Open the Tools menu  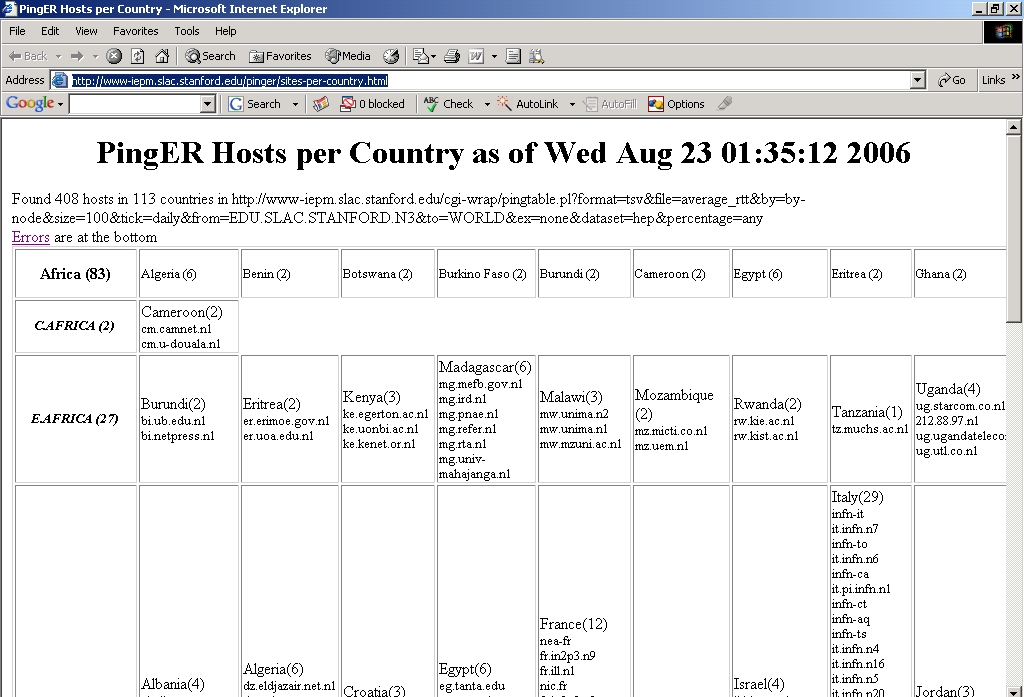[187, 31]
